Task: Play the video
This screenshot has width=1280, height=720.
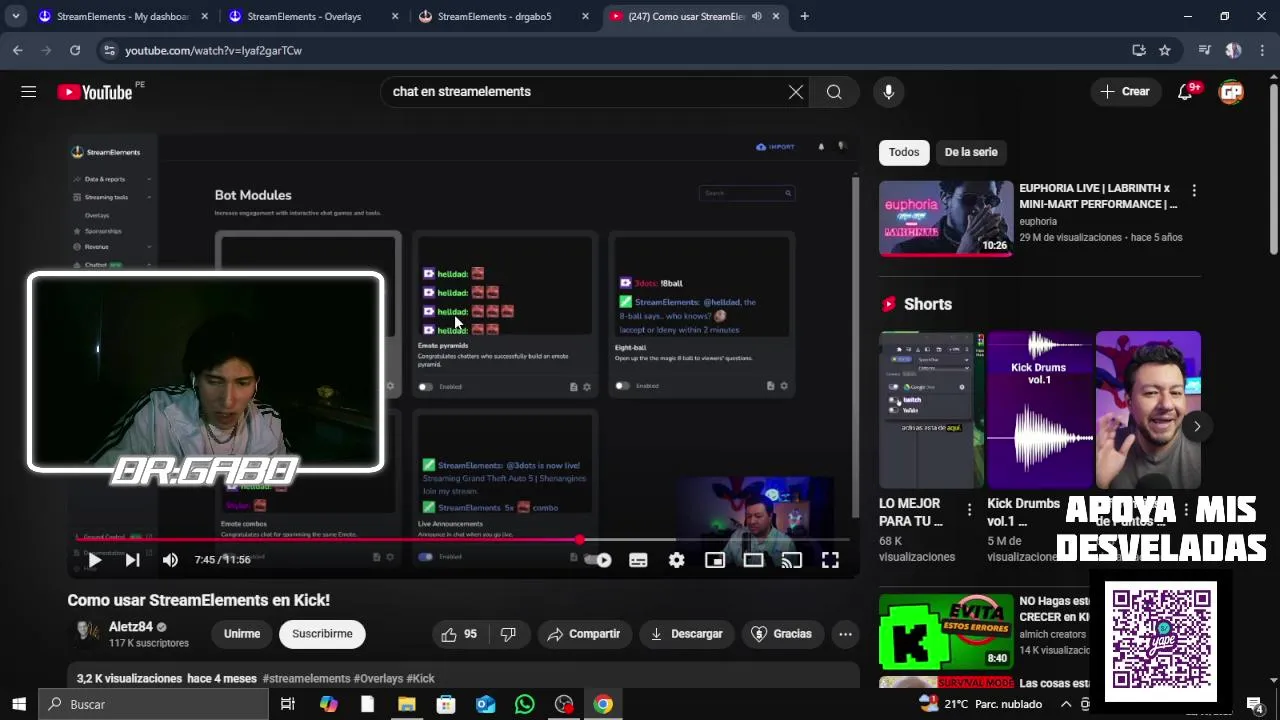Action: (x=94, y=560)
